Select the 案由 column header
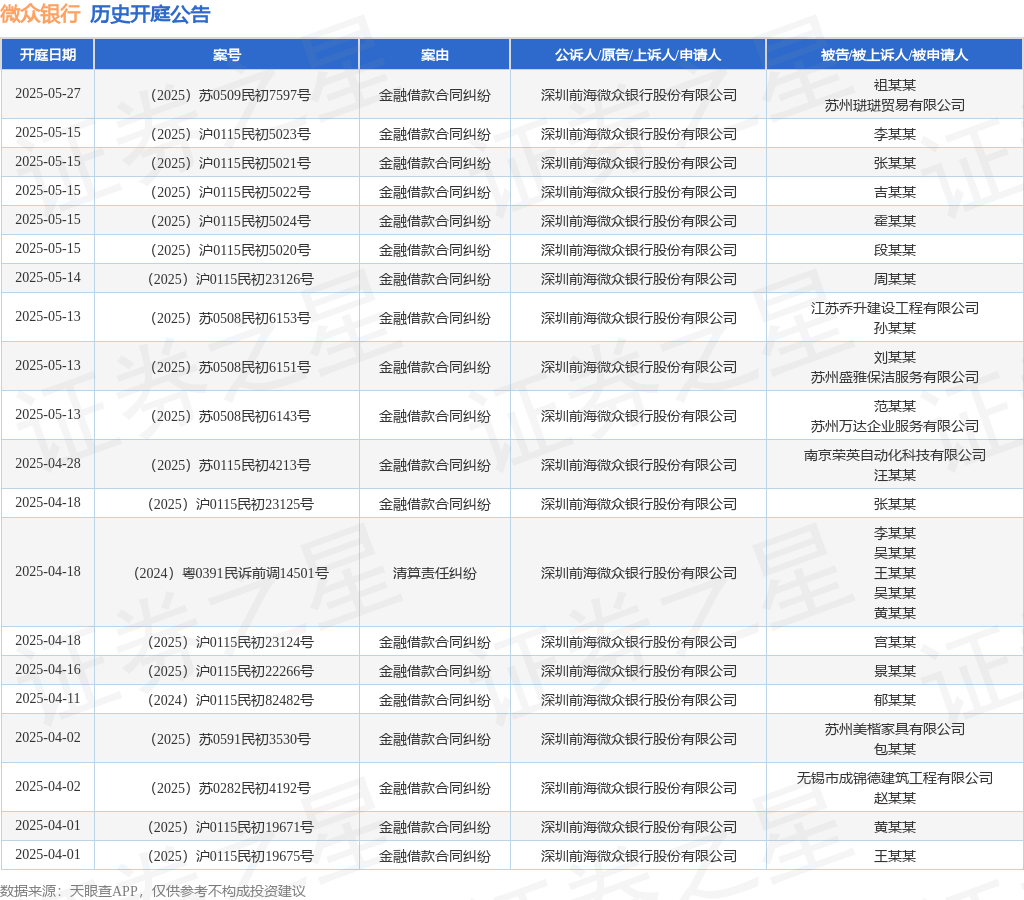1024x900 pixels. (434, 54)
